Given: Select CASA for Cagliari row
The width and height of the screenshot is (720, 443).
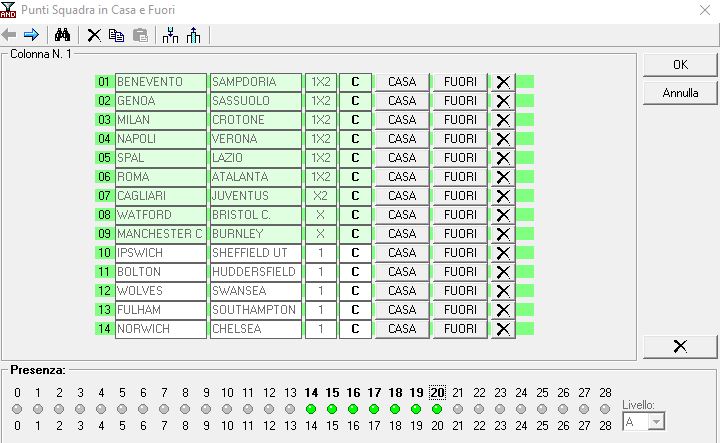Looking at the screenshot, I should (x=402, y=196).
